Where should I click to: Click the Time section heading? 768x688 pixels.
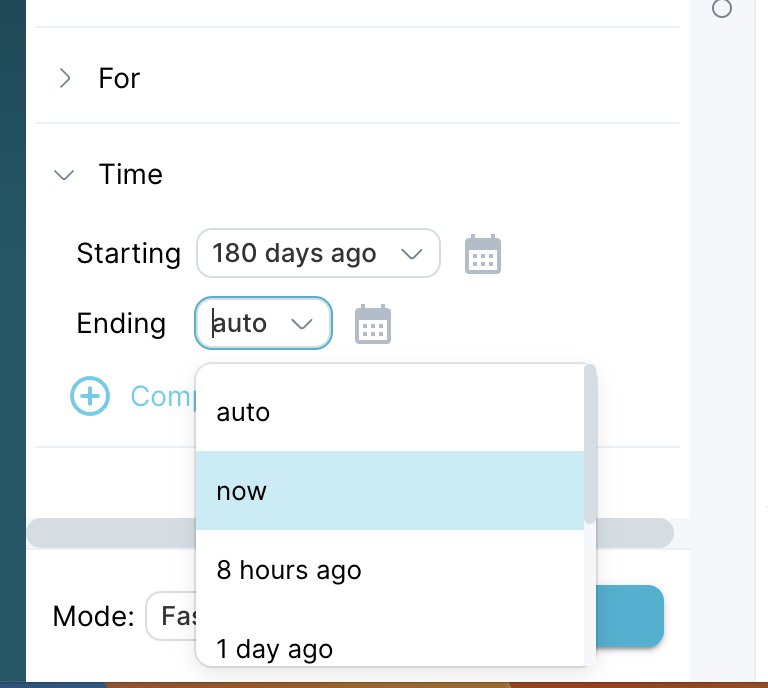(130, 174)
